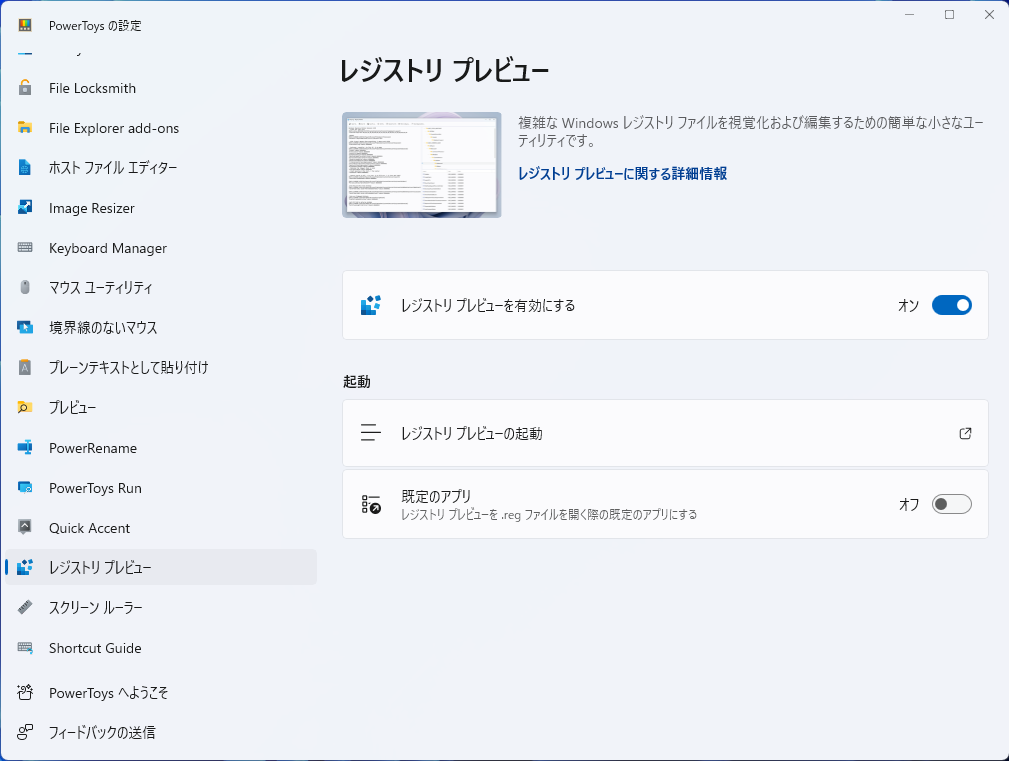
Task: Open レジストリ プレビューに関する詳細情報 link
Action: click(622, 175)
